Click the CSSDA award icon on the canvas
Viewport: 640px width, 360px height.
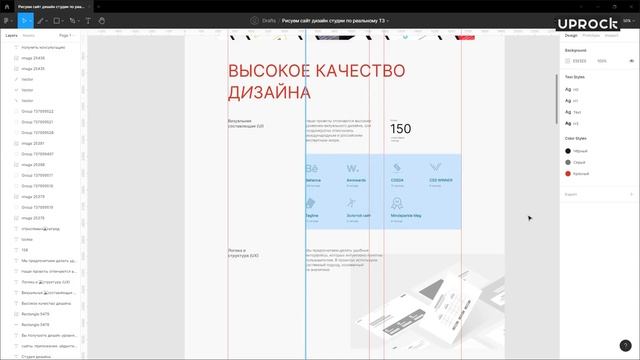pos(397,168)
